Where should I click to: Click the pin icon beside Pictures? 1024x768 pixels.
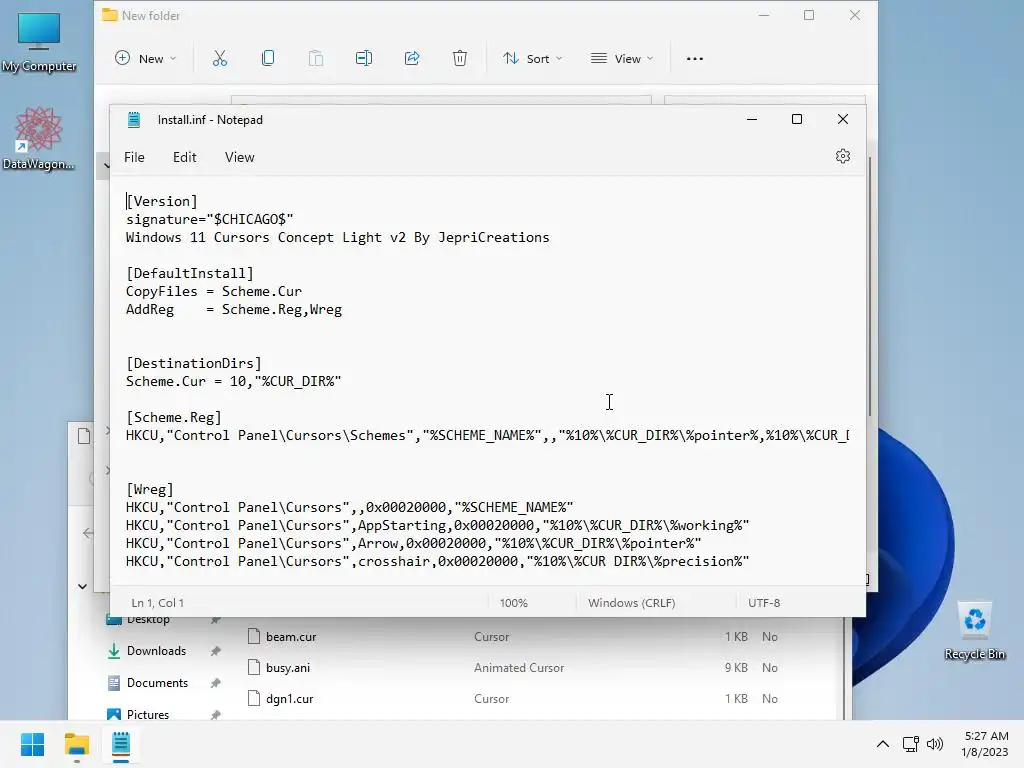point(216,715)
